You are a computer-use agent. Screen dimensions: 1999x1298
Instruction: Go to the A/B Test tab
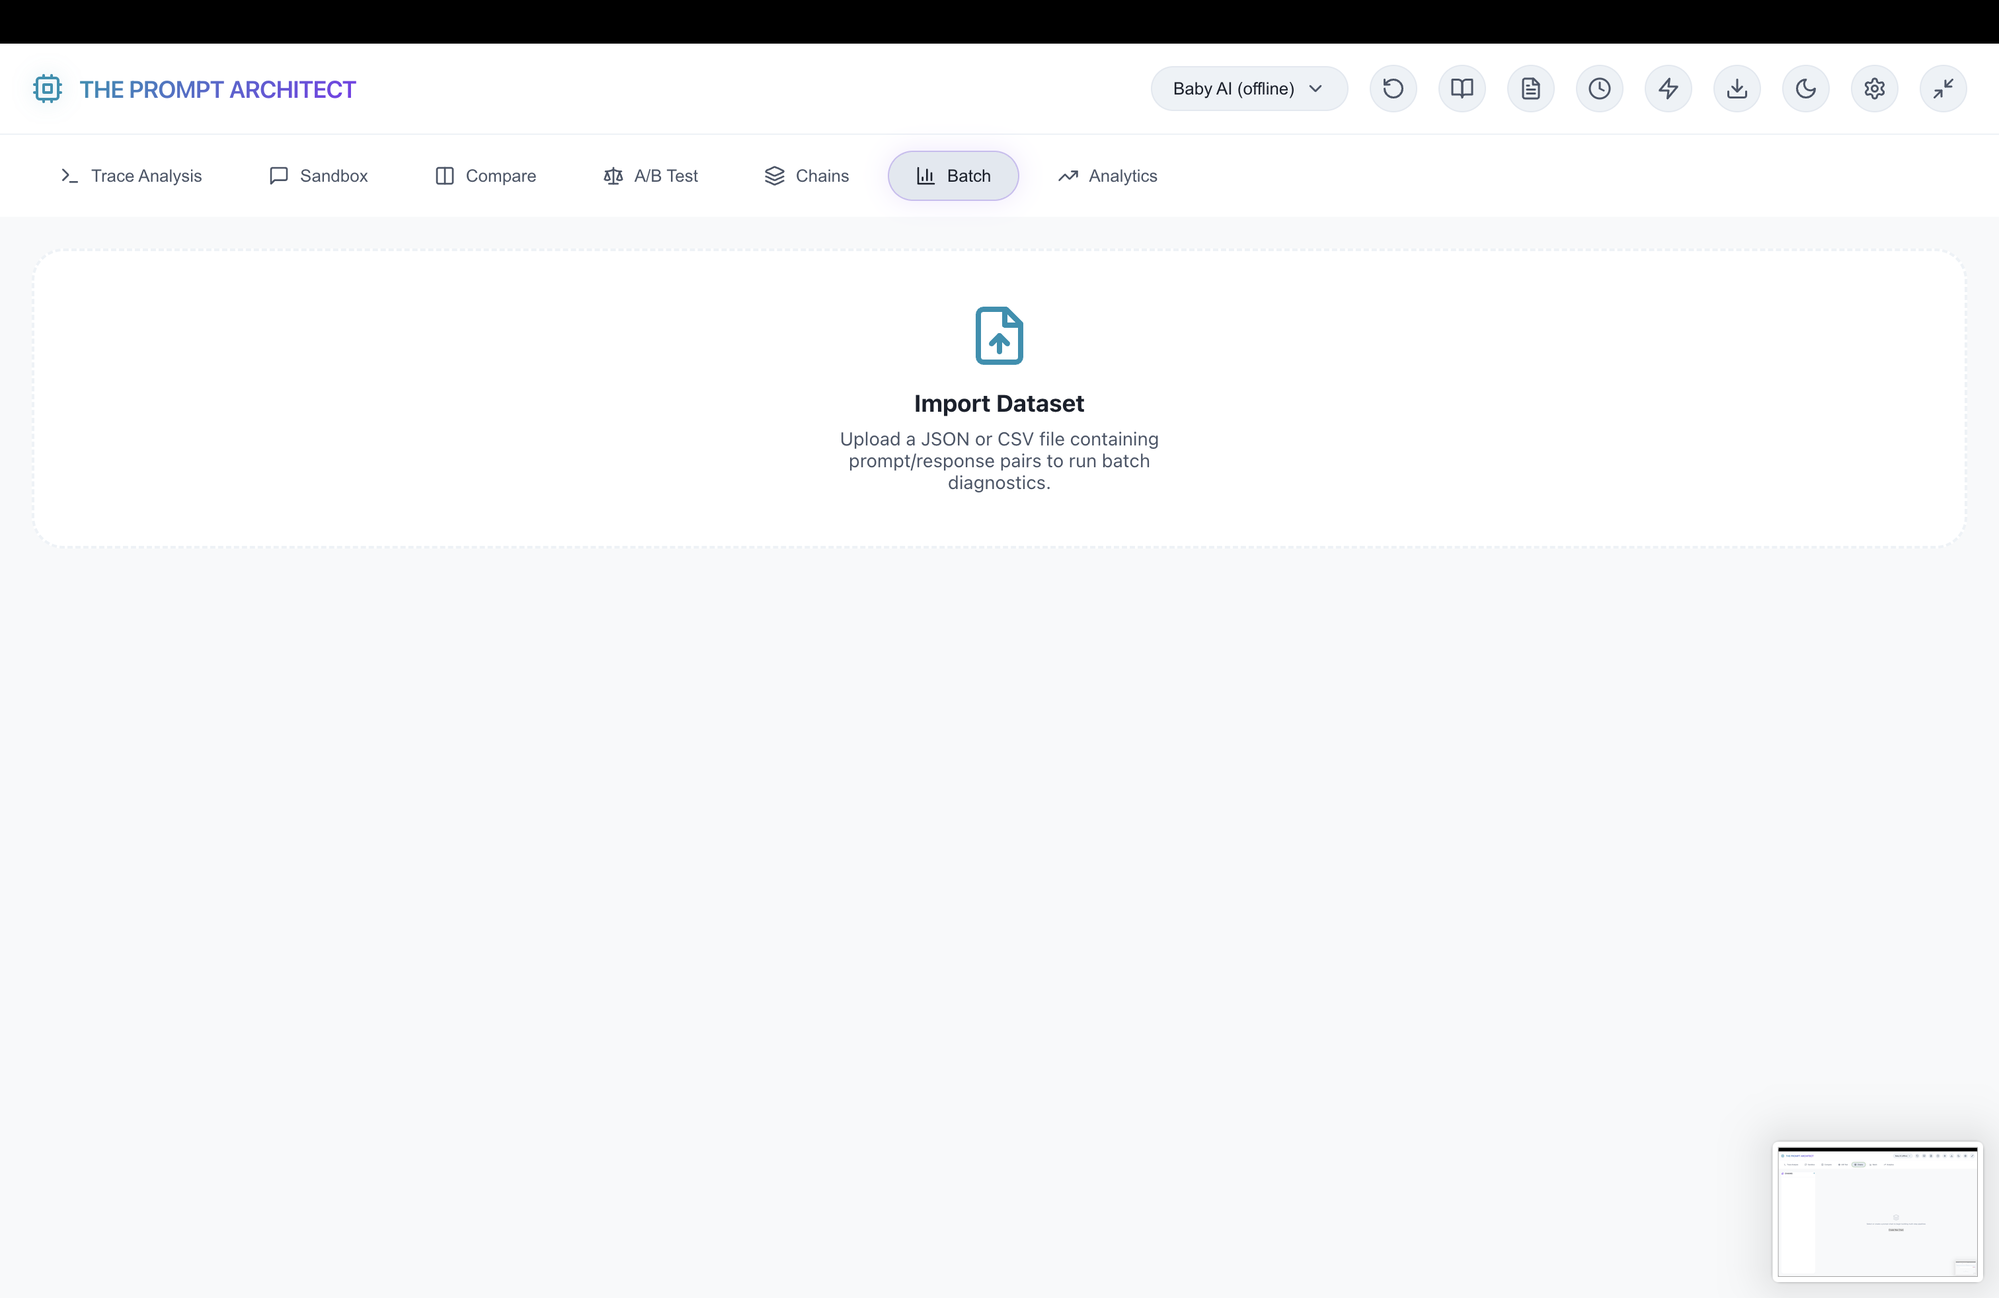pyautogui.click(x=651, y=176)
